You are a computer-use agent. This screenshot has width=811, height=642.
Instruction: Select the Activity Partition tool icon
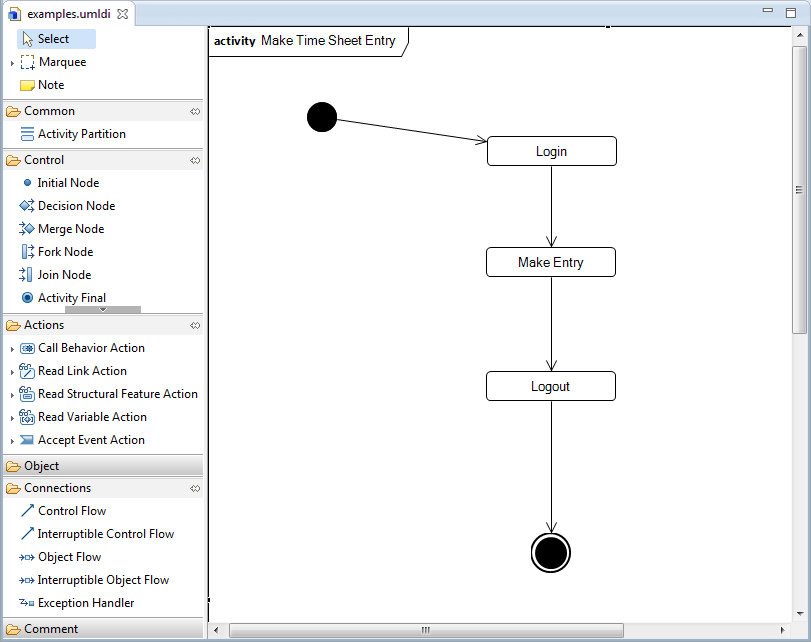[x=27, y=134]
